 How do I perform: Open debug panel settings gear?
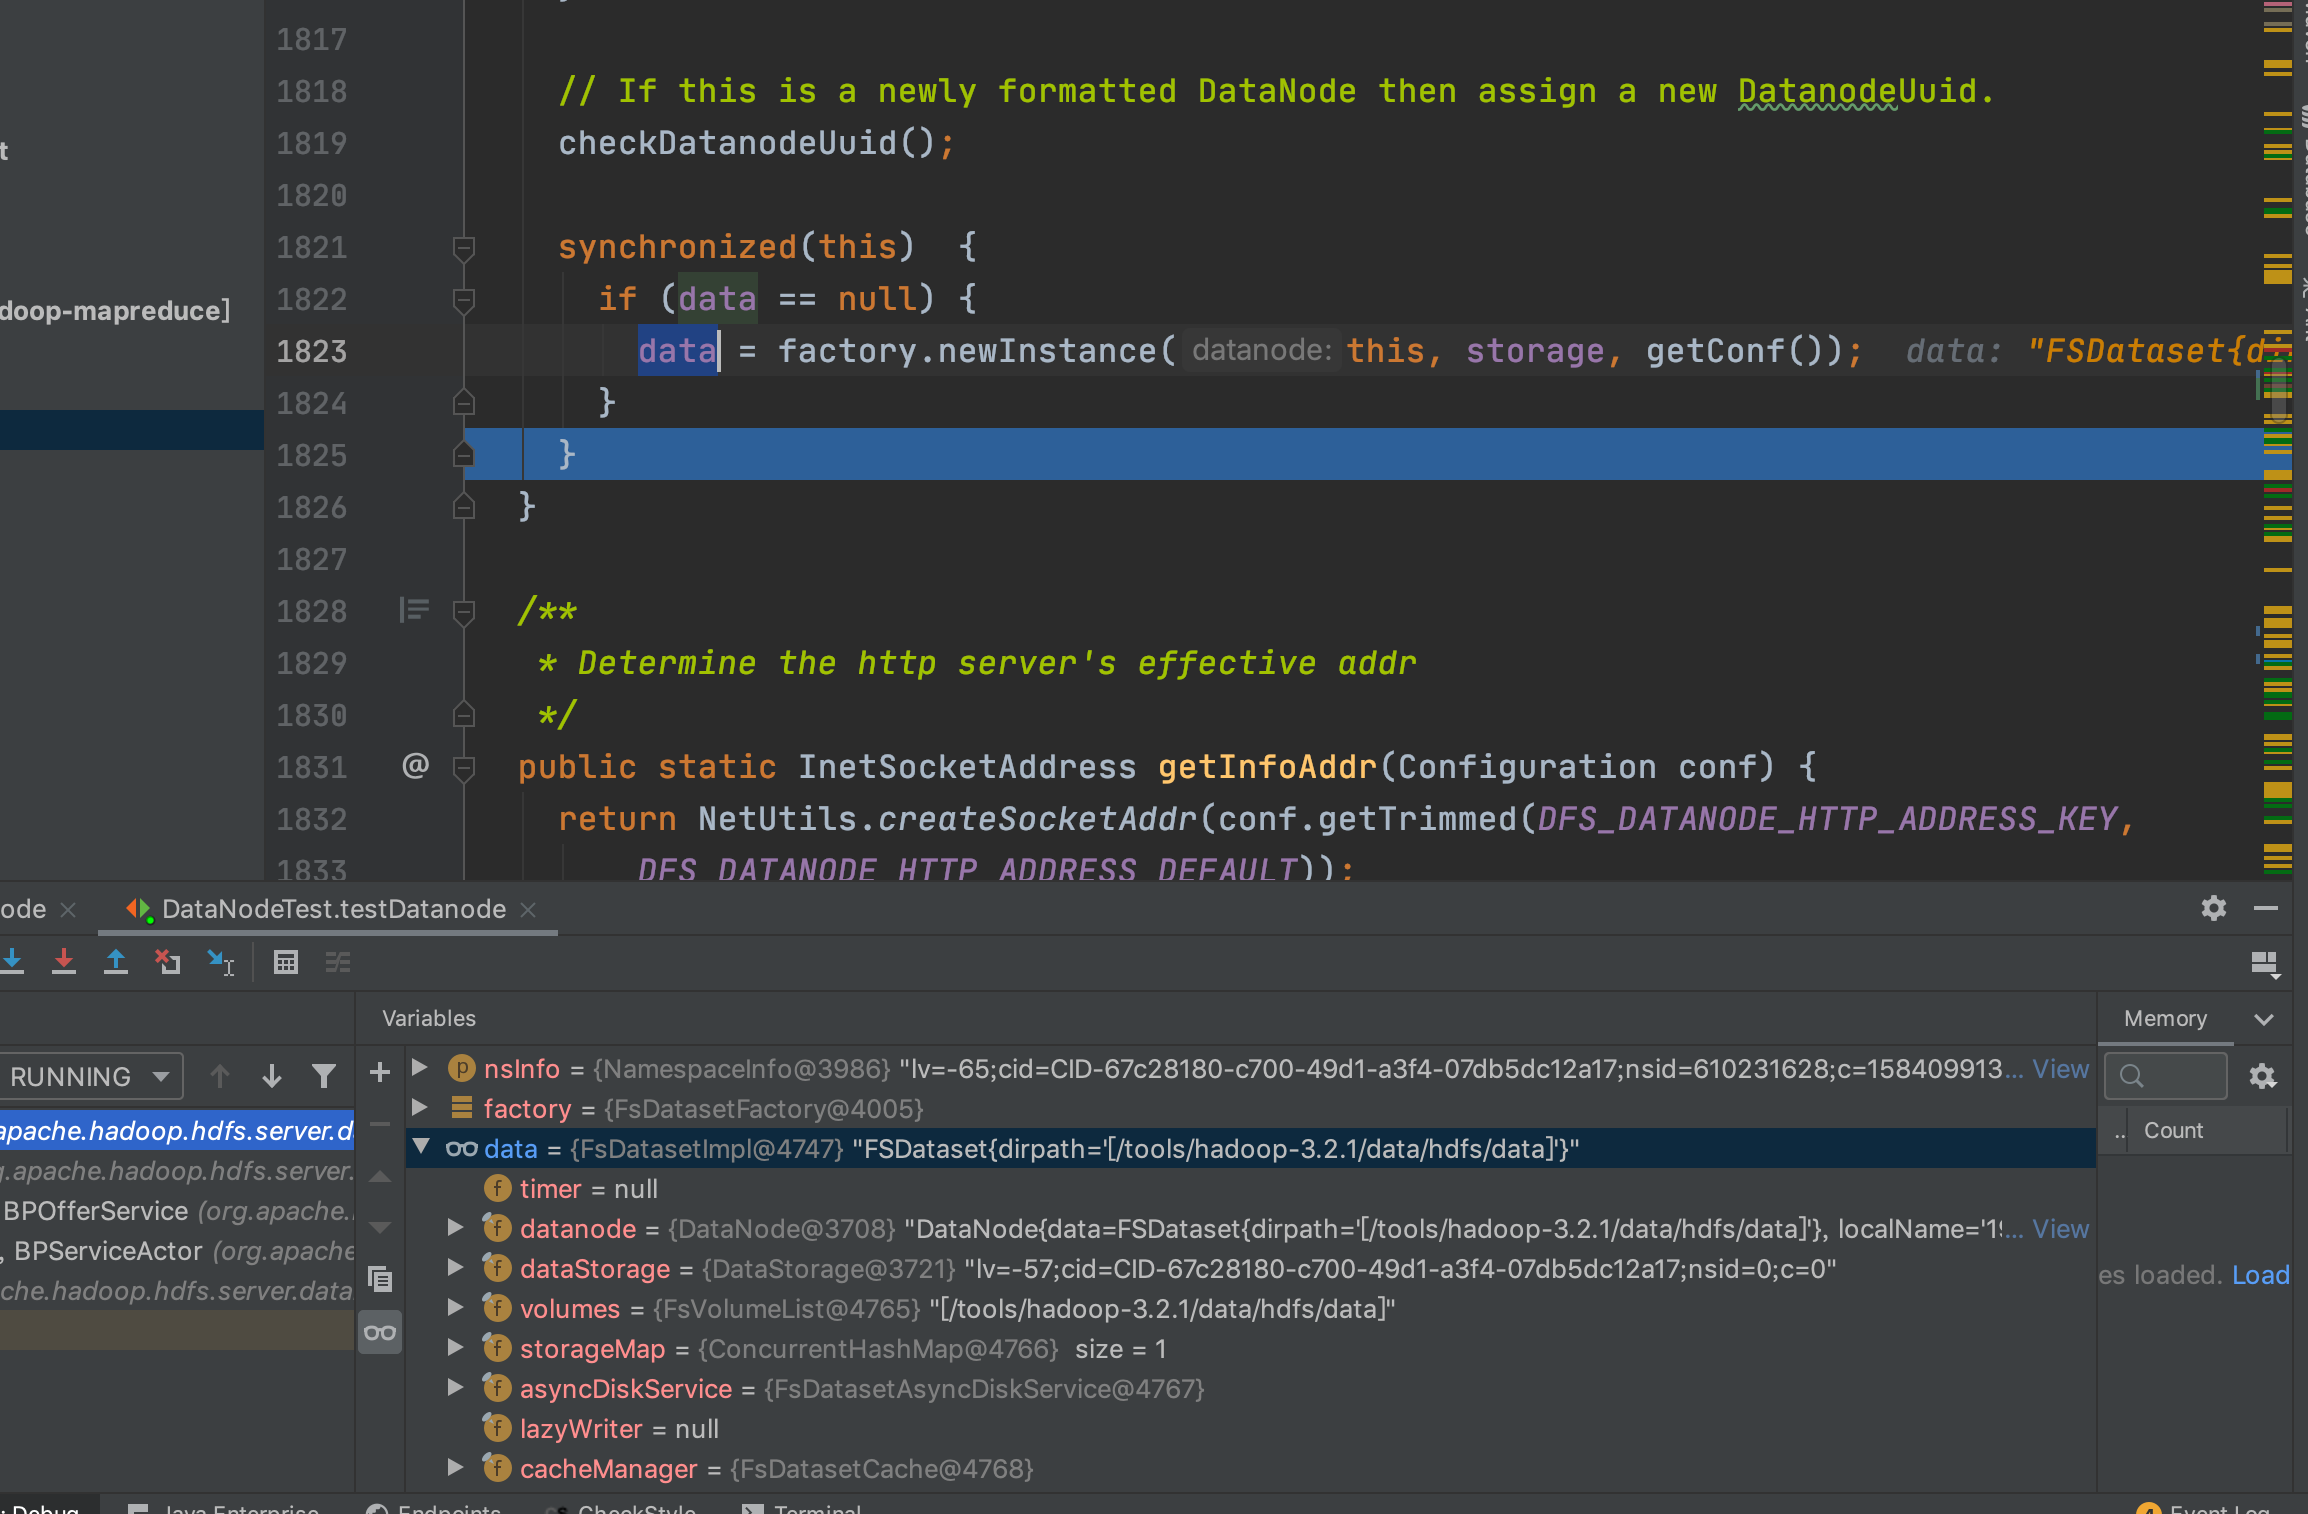point(2213,908)
